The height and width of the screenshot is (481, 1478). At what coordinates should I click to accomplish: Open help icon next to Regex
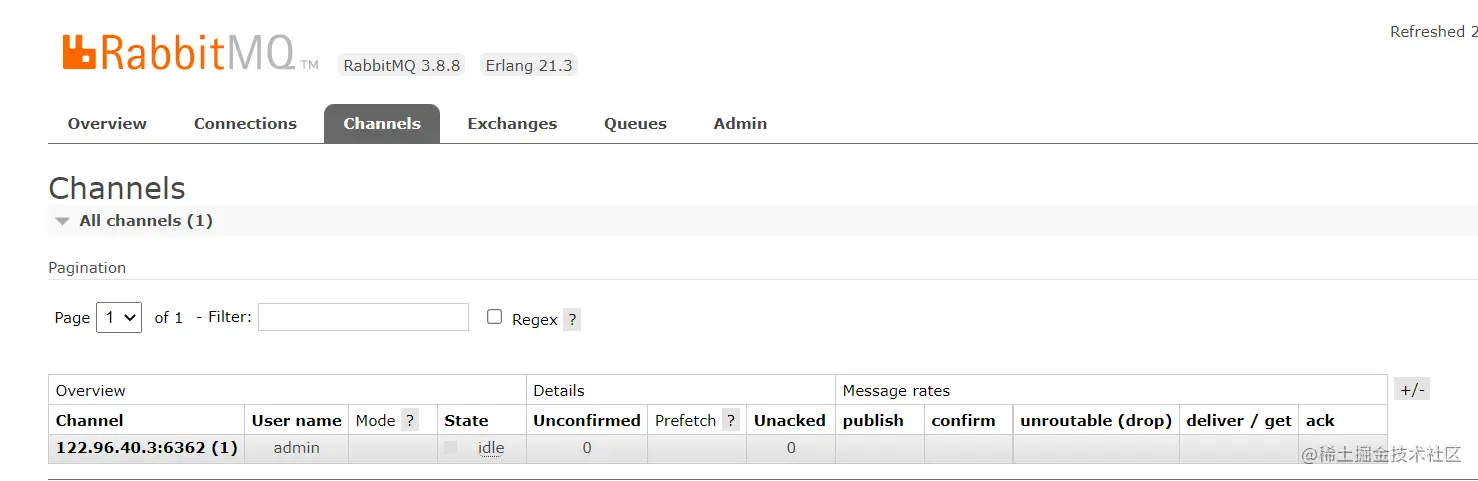(x=572, y=319)
